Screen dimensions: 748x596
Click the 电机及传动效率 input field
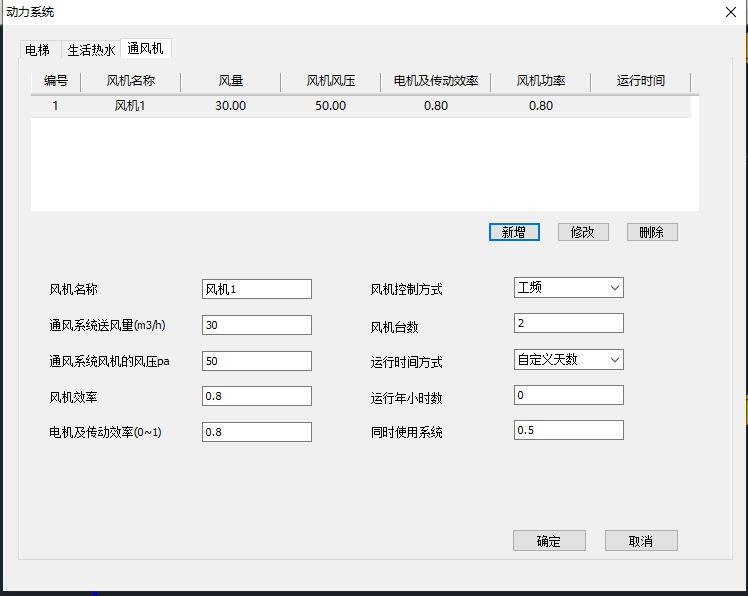click(256, 432)
